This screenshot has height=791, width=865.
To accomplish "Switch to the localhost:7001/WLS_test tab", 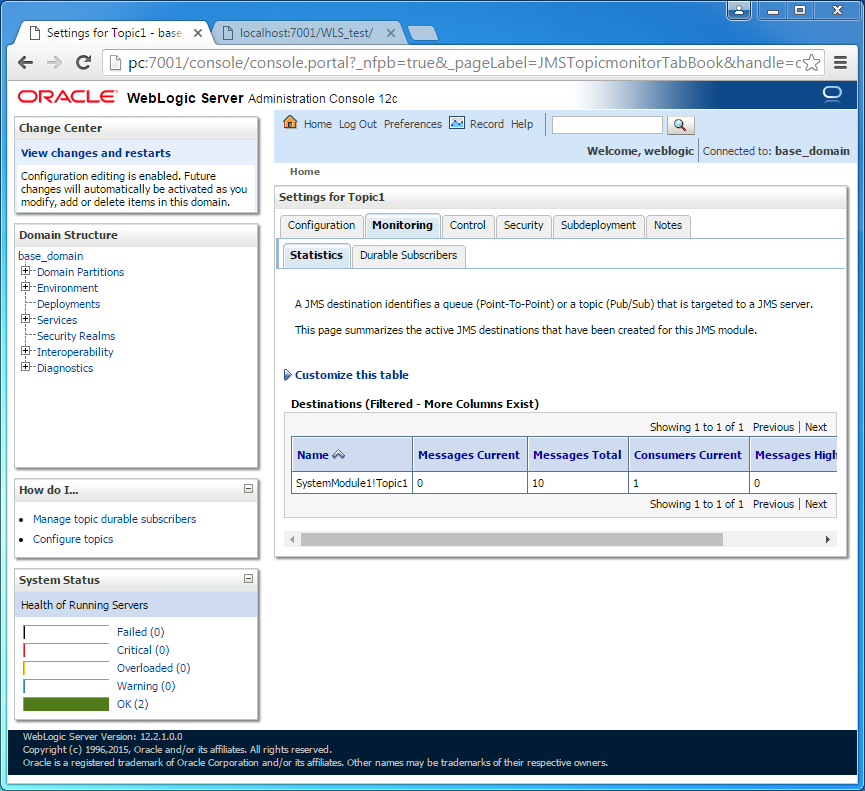I will (x=307, y=33).
